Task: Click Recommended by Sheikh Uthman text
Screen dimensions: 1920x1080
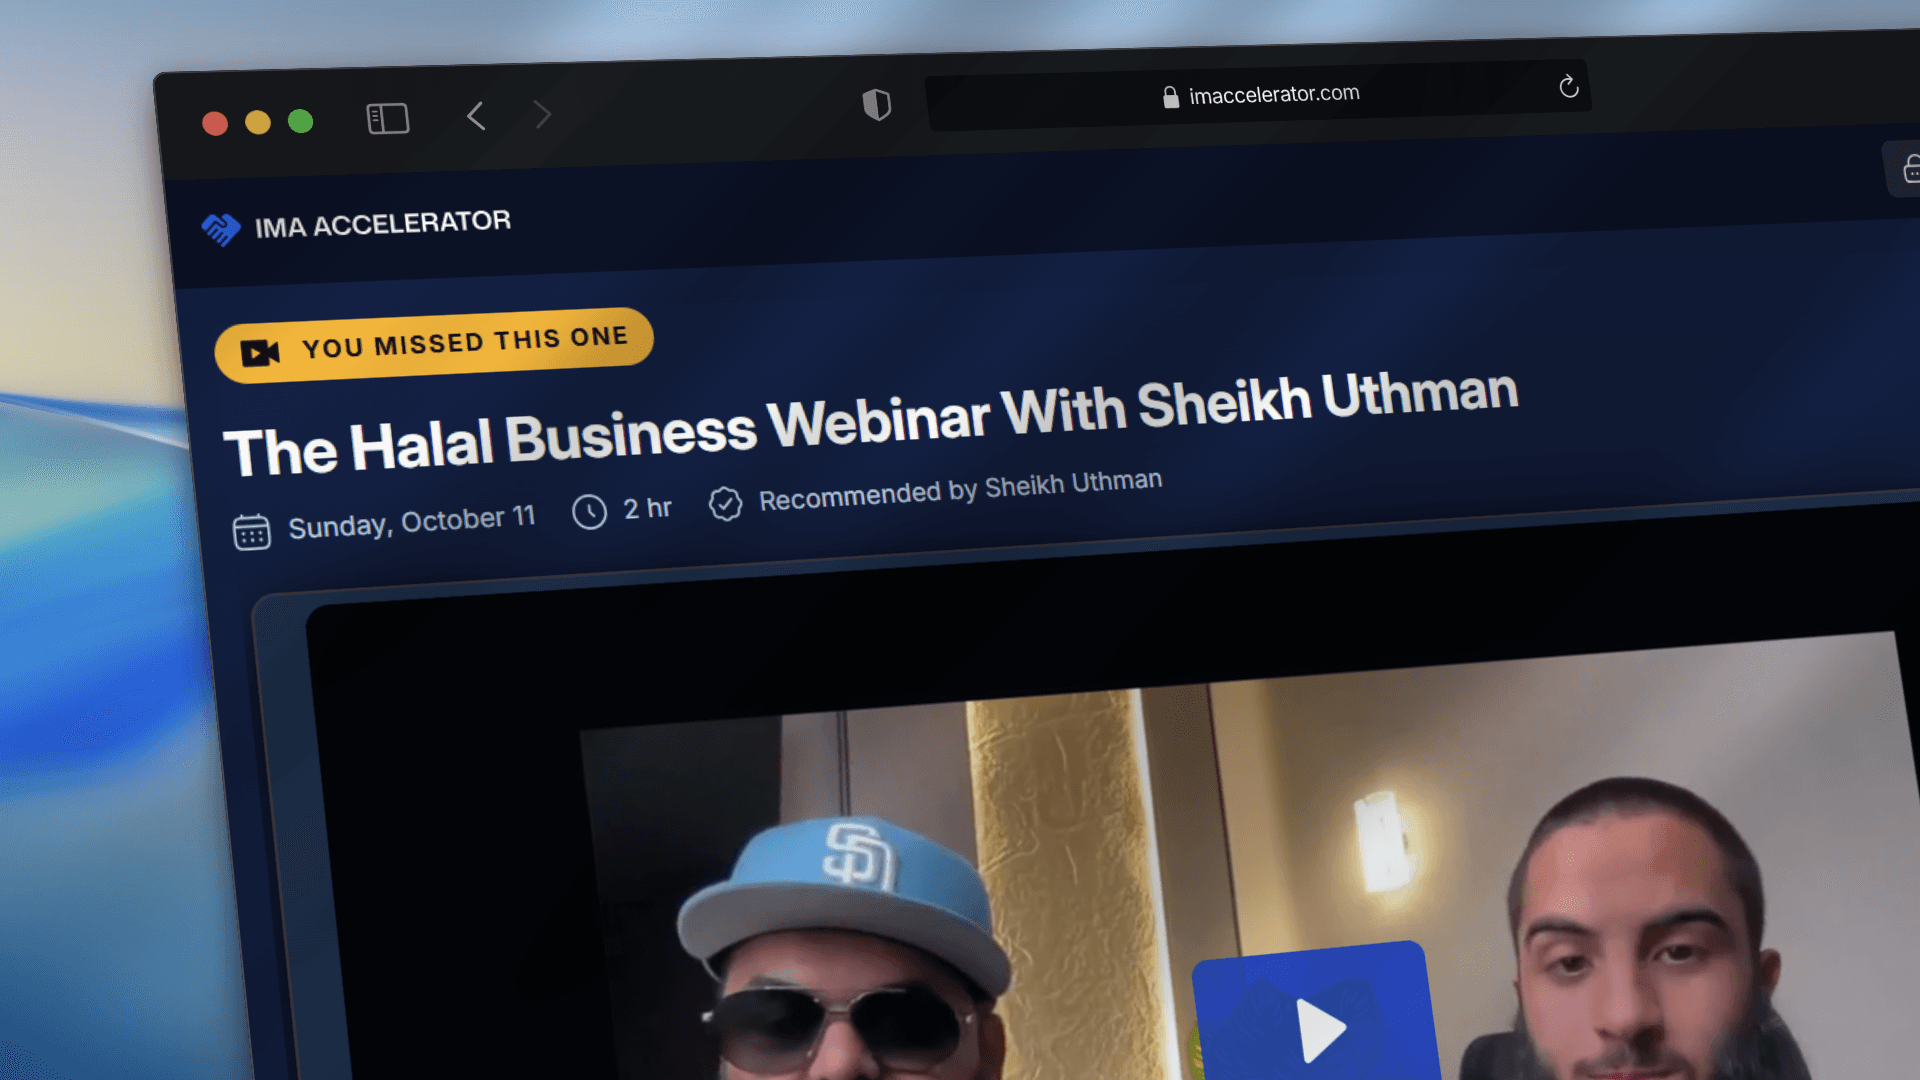Action: click(960, 490)
